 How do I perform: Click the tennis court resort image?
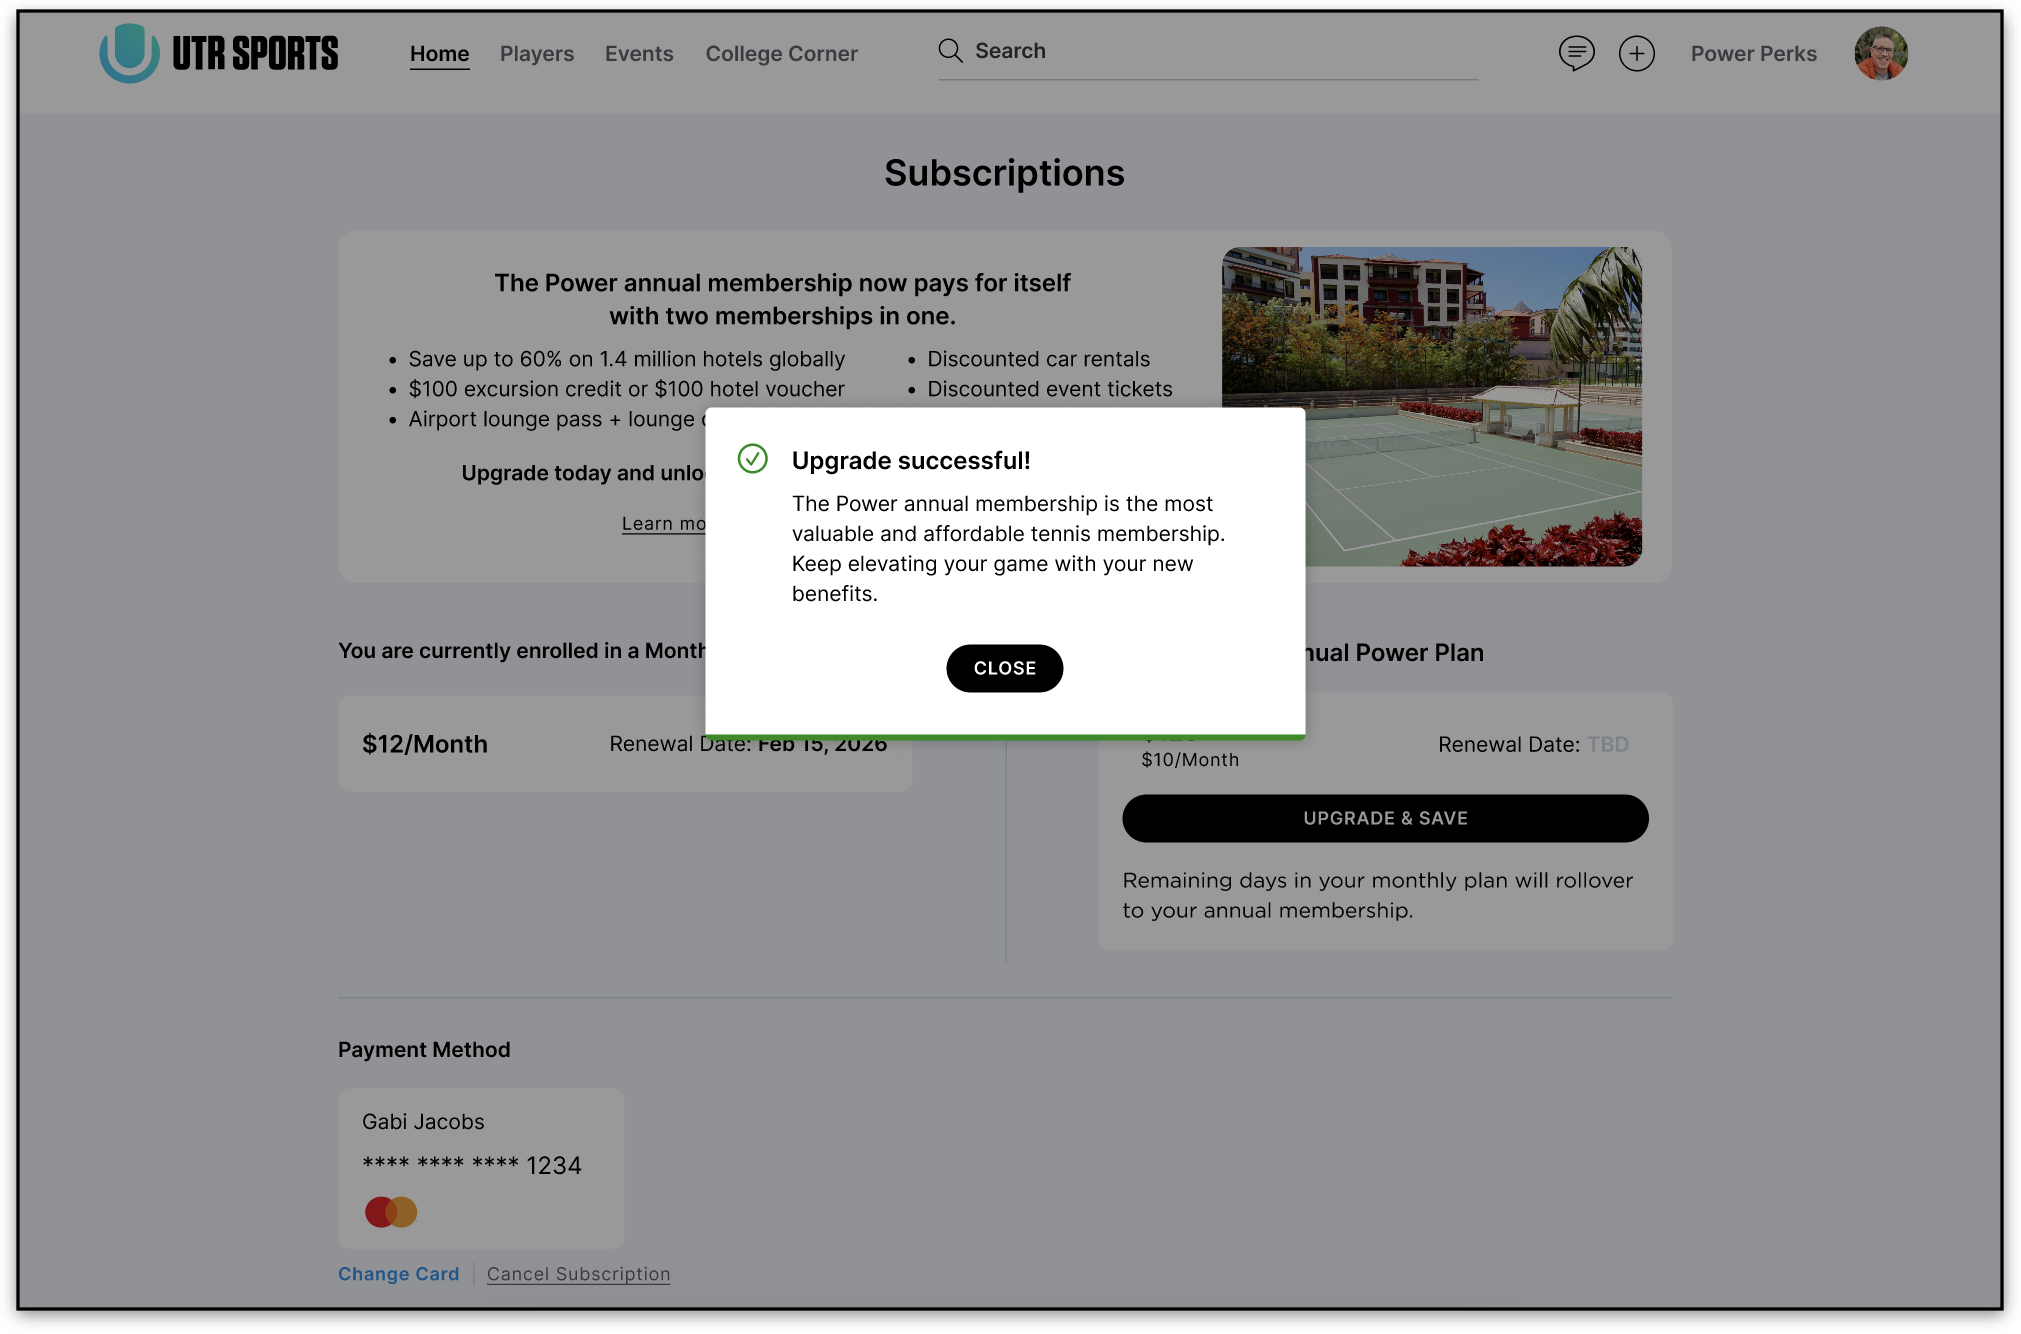pos(1470,330)
